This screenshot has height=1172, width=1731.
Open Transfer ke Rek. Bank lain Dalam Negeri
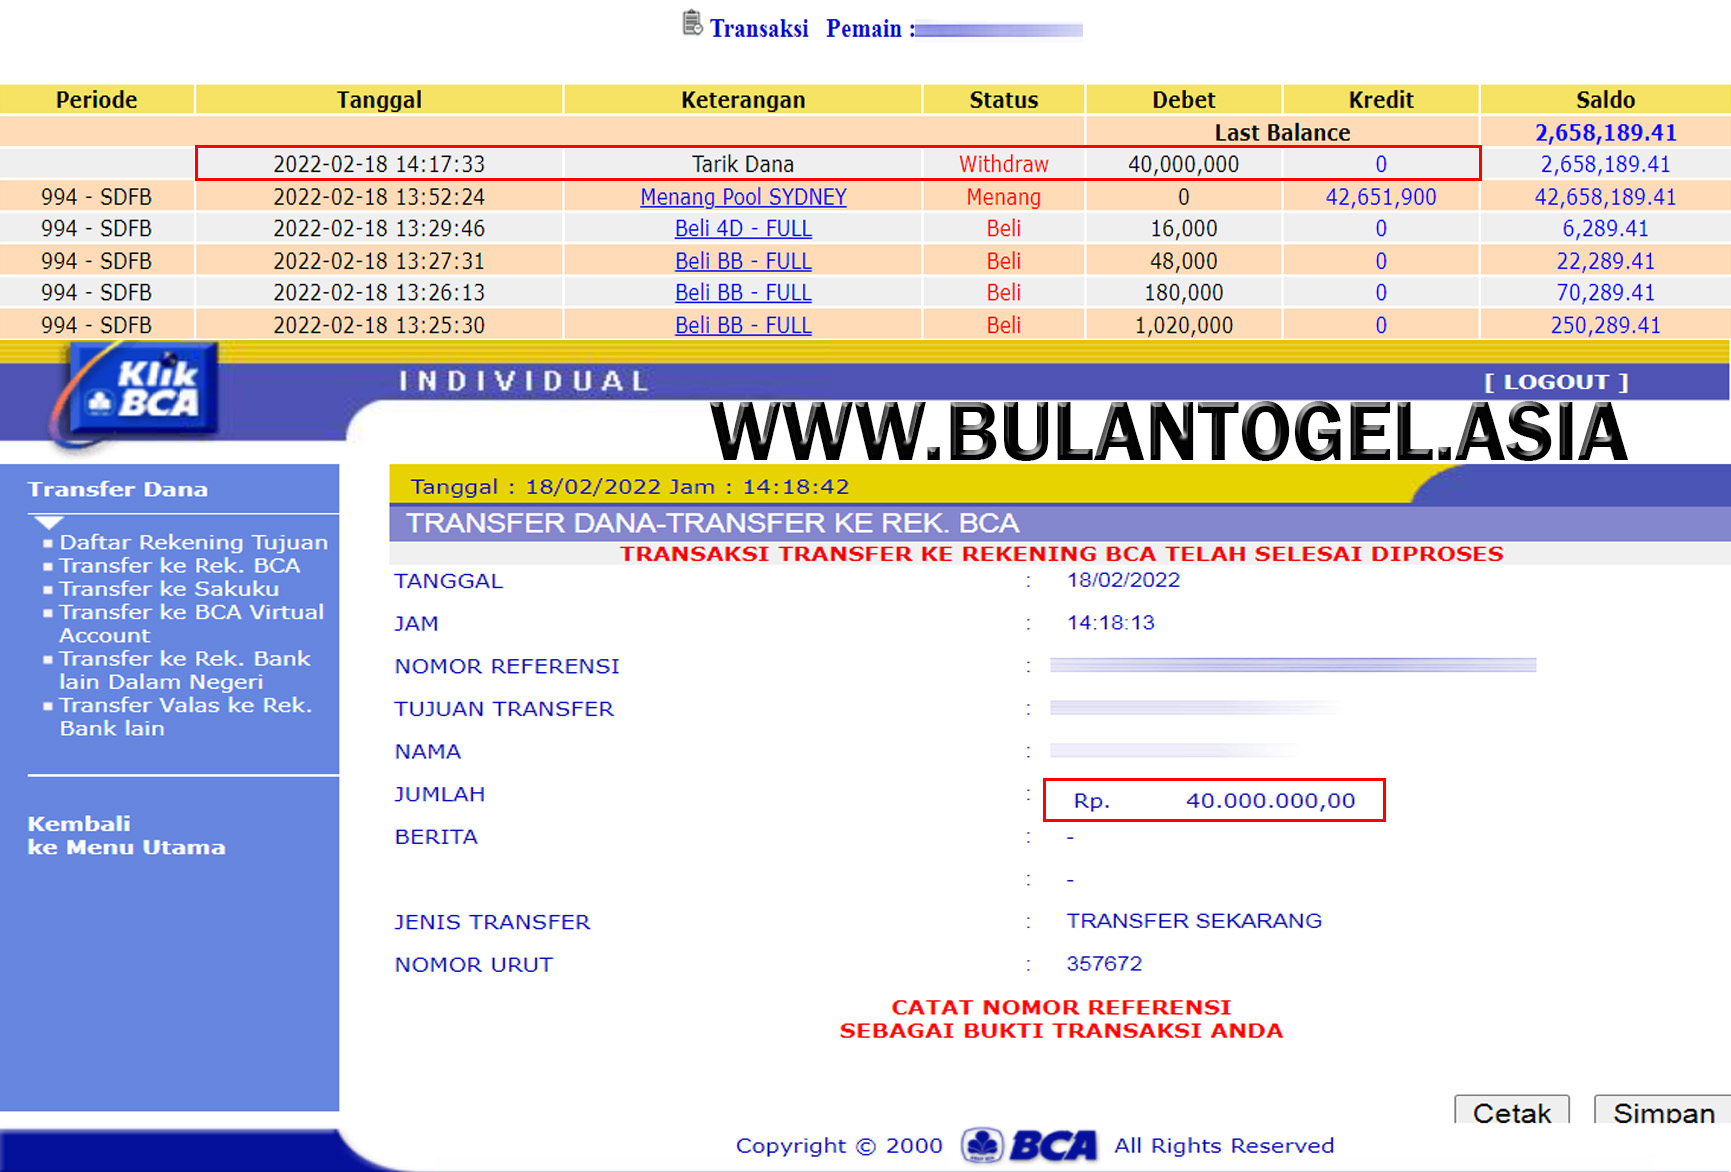184,670
